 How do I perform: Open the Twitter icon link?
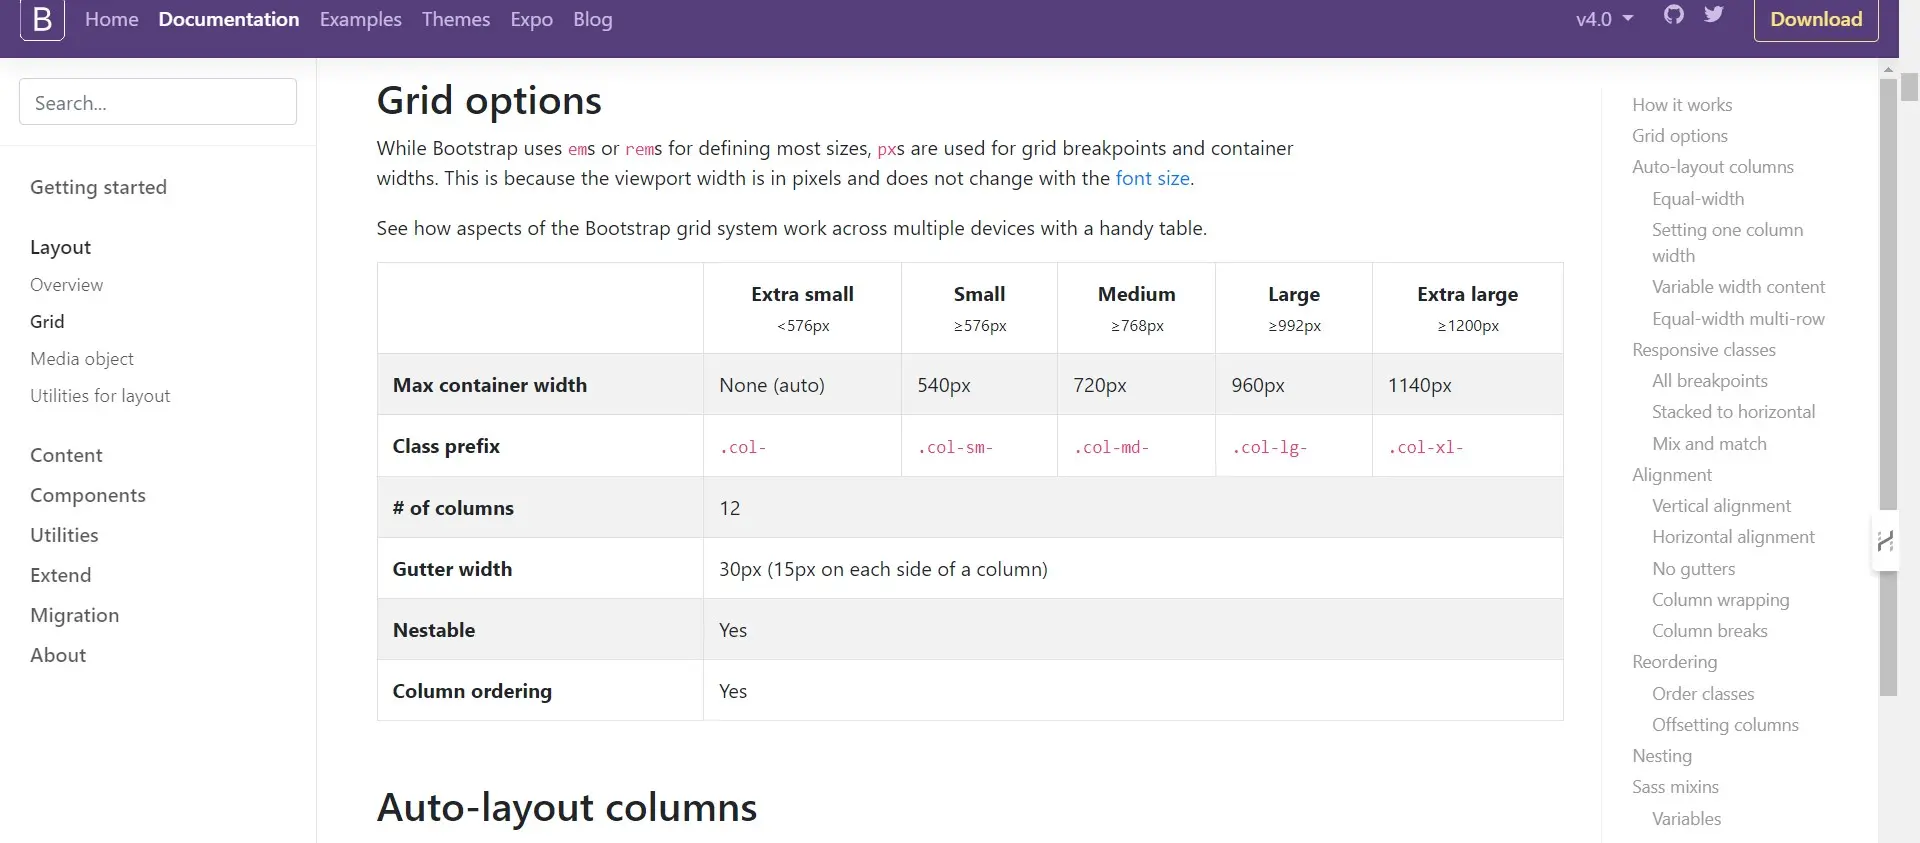[x=1714, y=15]
